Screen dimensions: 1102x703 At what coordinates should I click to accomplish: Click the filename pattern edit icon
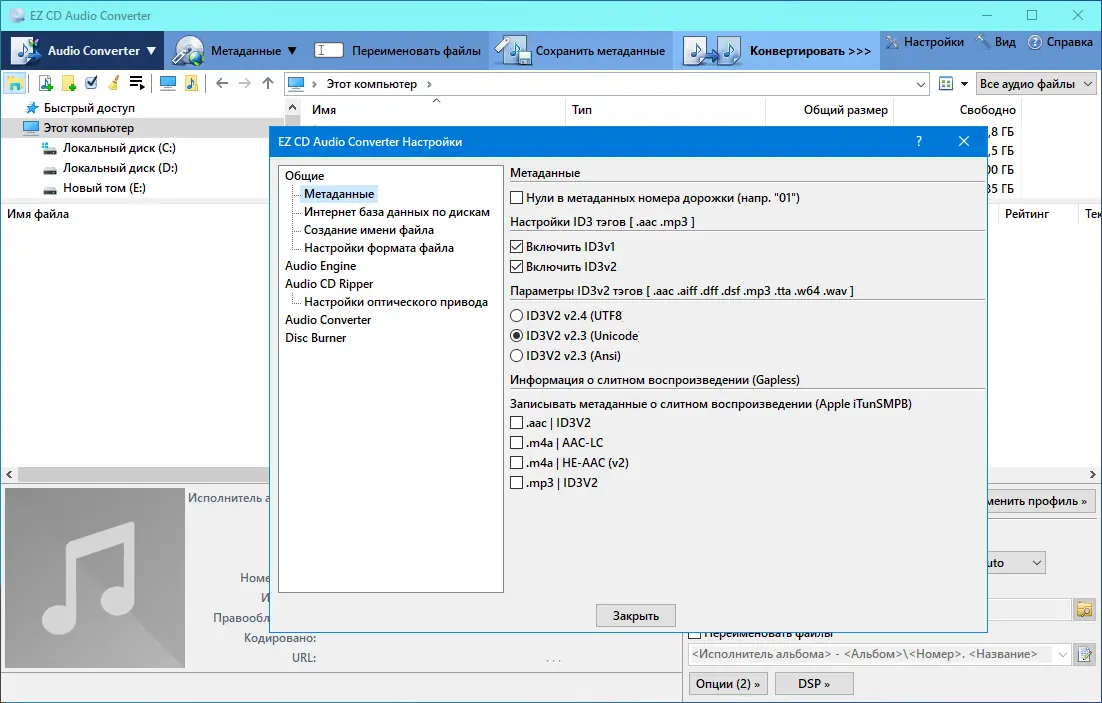tap(1084, 654)
